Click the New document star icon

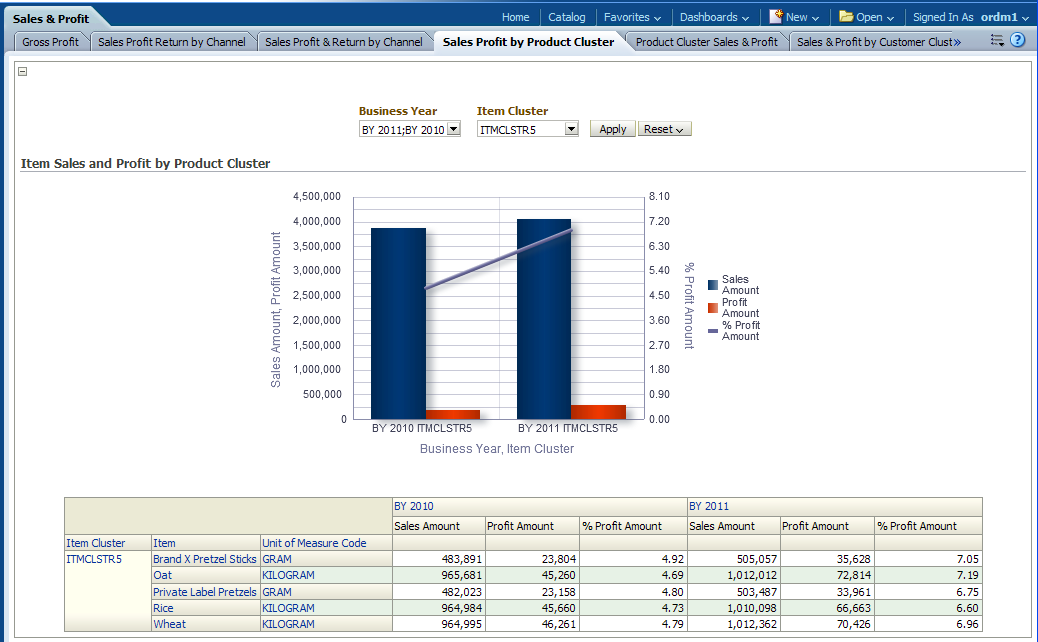pyautogui.click(x=776, y=17)
